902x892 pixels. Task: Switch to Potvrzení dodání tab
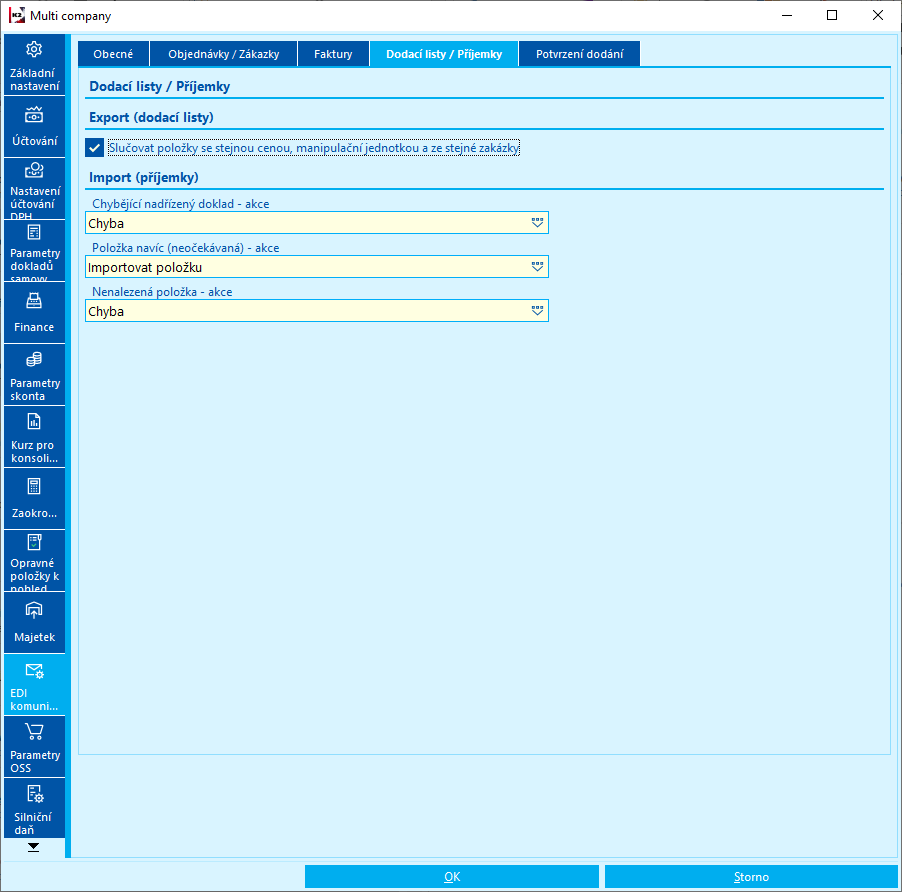click(579, 54)
